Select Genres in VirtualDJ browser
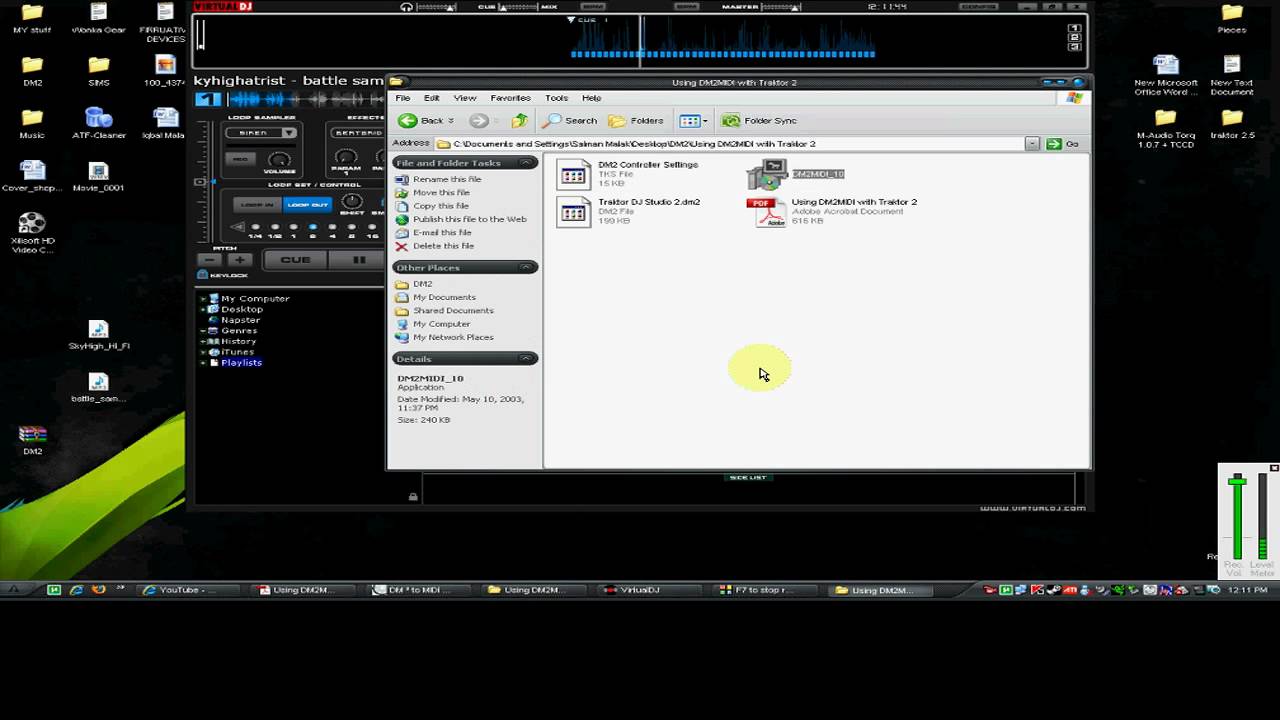The width and height of the screenshot is (1280, 720). 238,331
